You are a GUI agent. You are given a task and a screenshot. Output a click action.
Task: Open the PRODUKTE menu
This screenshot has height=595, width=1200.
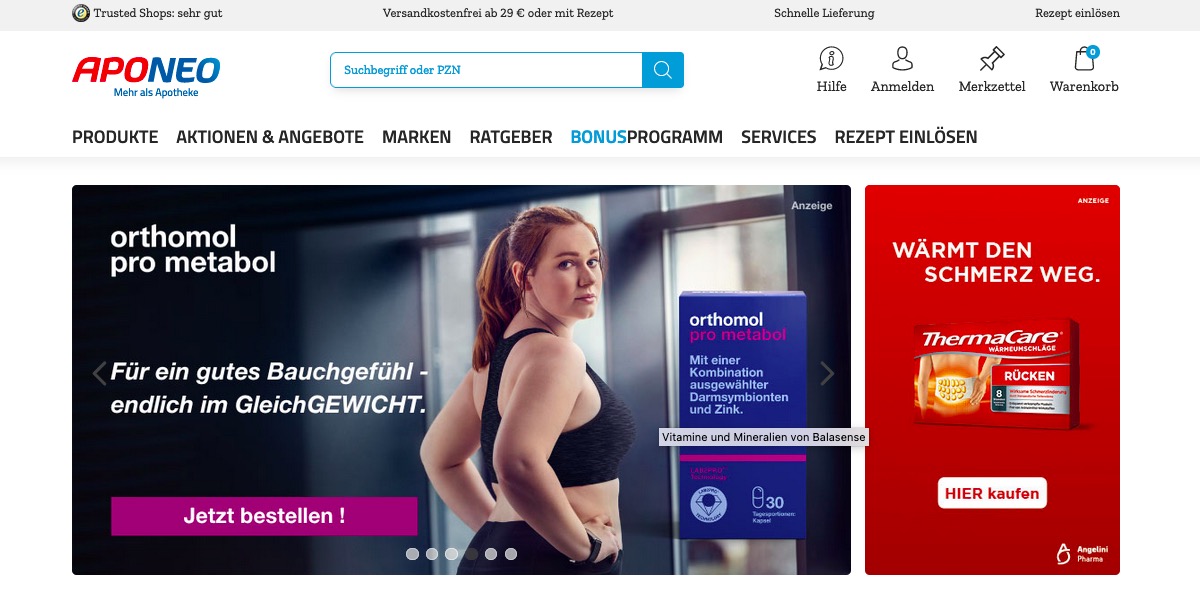point(115,137)
